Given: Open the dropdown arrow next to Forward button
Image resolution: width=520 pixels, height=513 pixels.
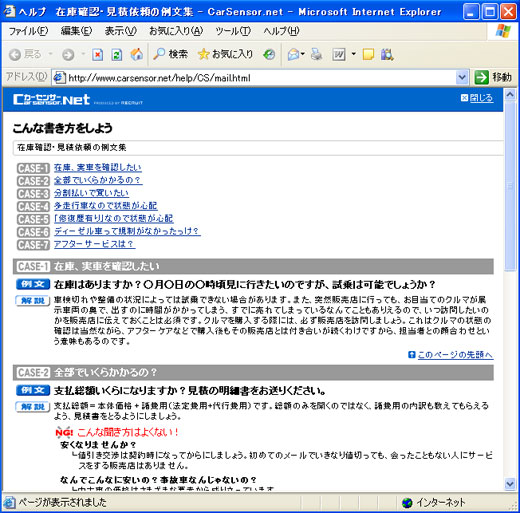Looking at the screenshot, I should [83, 54].
